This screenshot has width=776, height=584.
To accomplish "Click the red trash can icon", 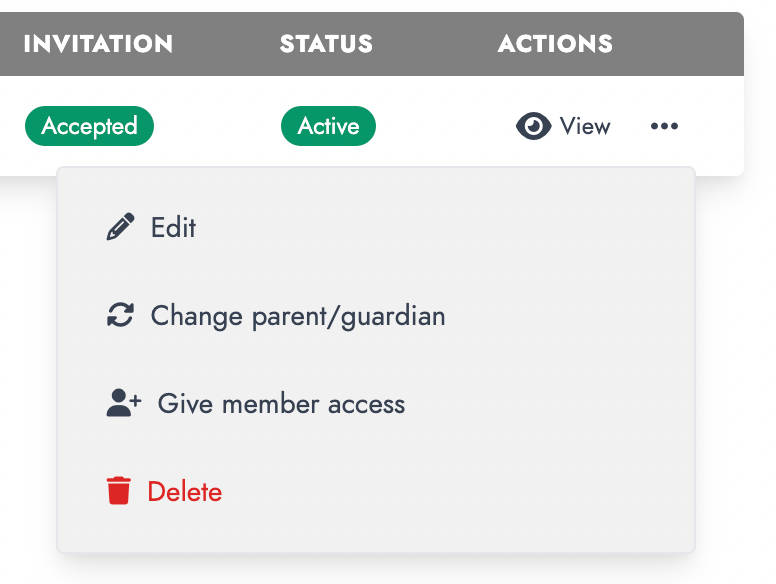I will point(119,490).
